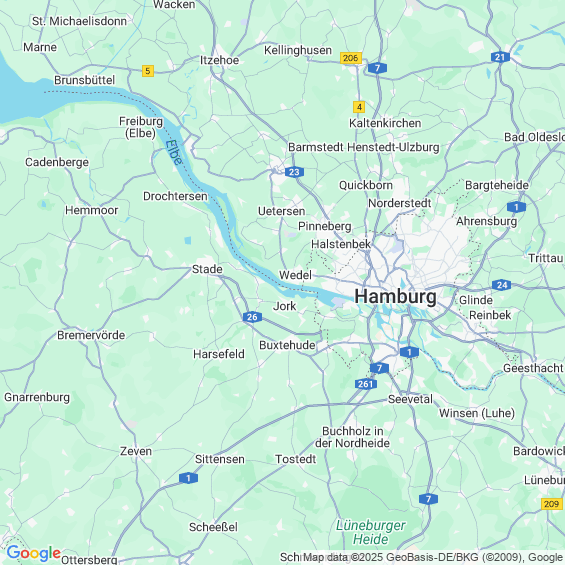565x565 pixels.
Task: Select the Buxtehude town label
Action: click(287, 345)
